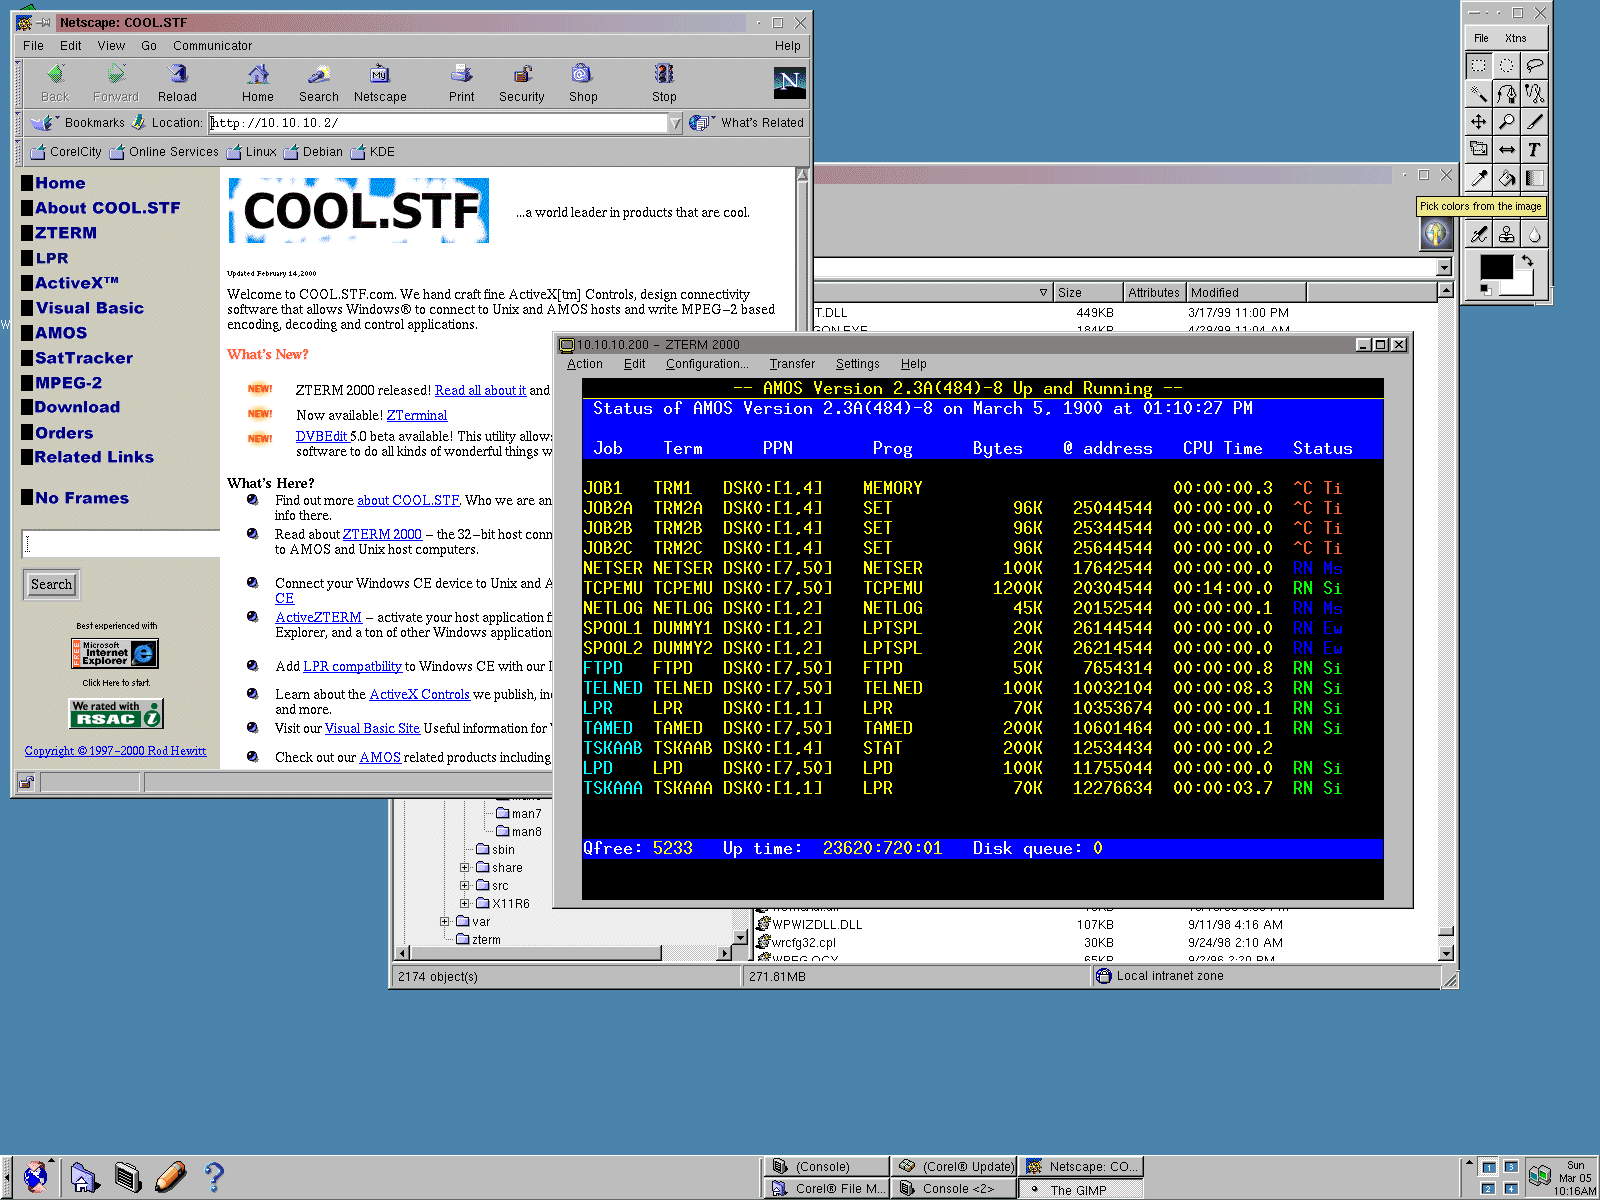Click the sidebar search text field
1600x1200 pixels.
click(x=120, y=544)
